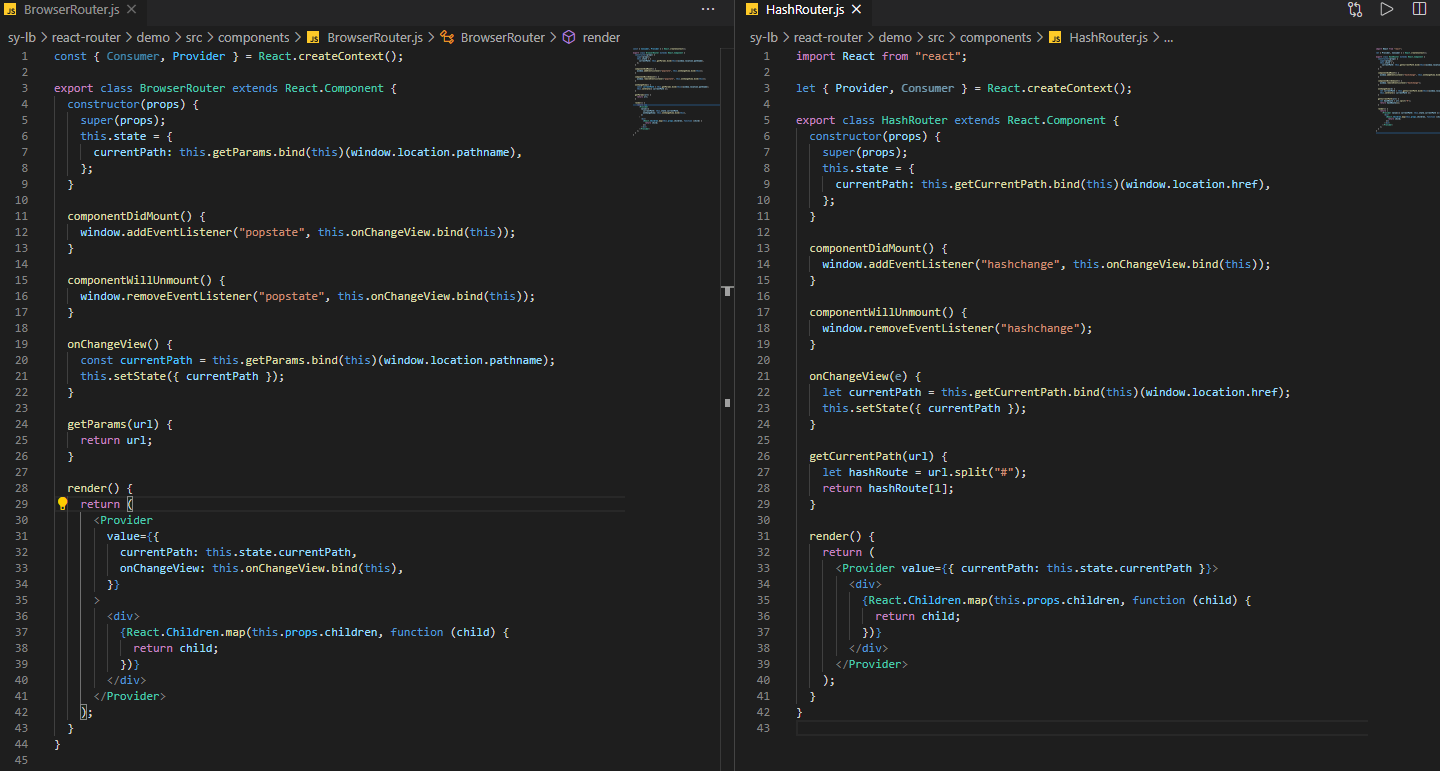Image resolution: width=1440 pixels, height=771 pixels.
Task: Click line number 1 in HashRouter.js
Action: [x=767, y=56]
